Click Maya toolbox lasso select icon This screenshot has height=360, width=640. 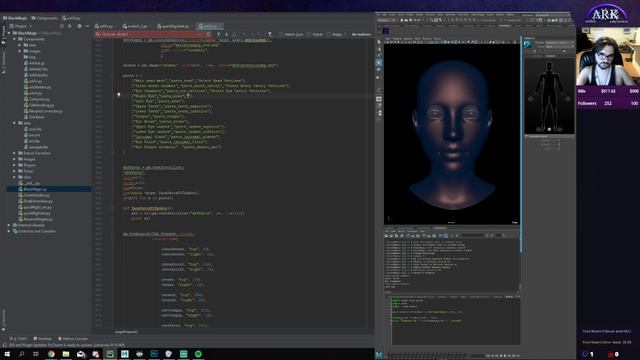point(379,49)
